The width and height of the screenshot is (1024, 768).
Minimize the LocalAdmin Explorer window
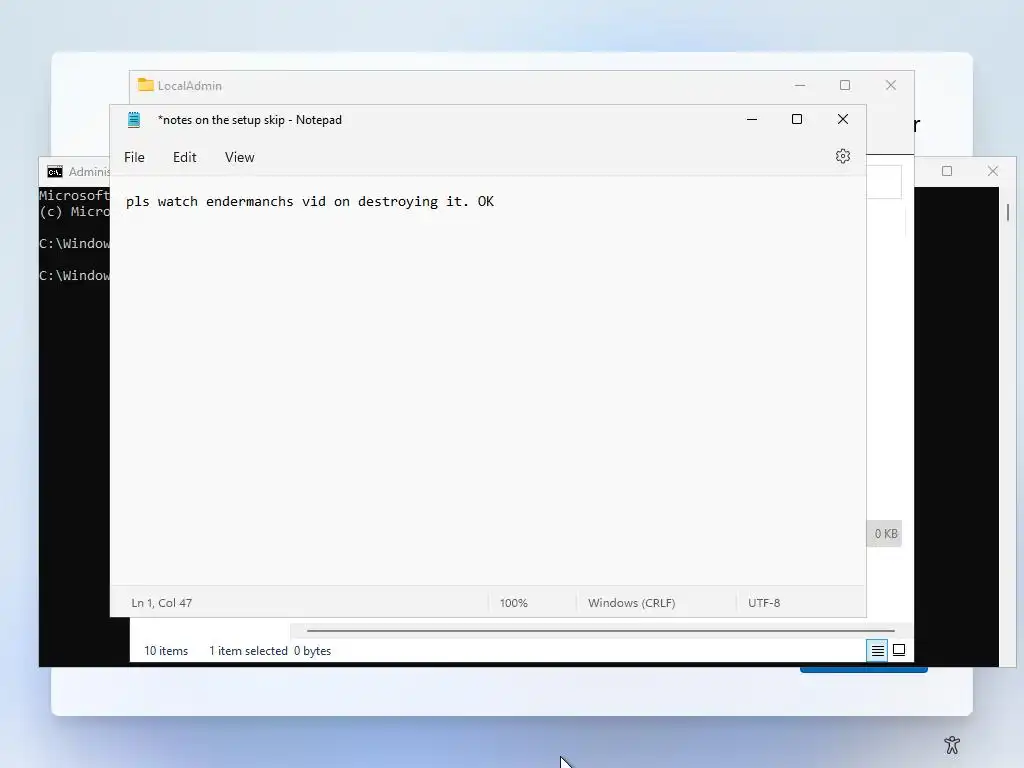pyautogui.click(x=800, y=86)
